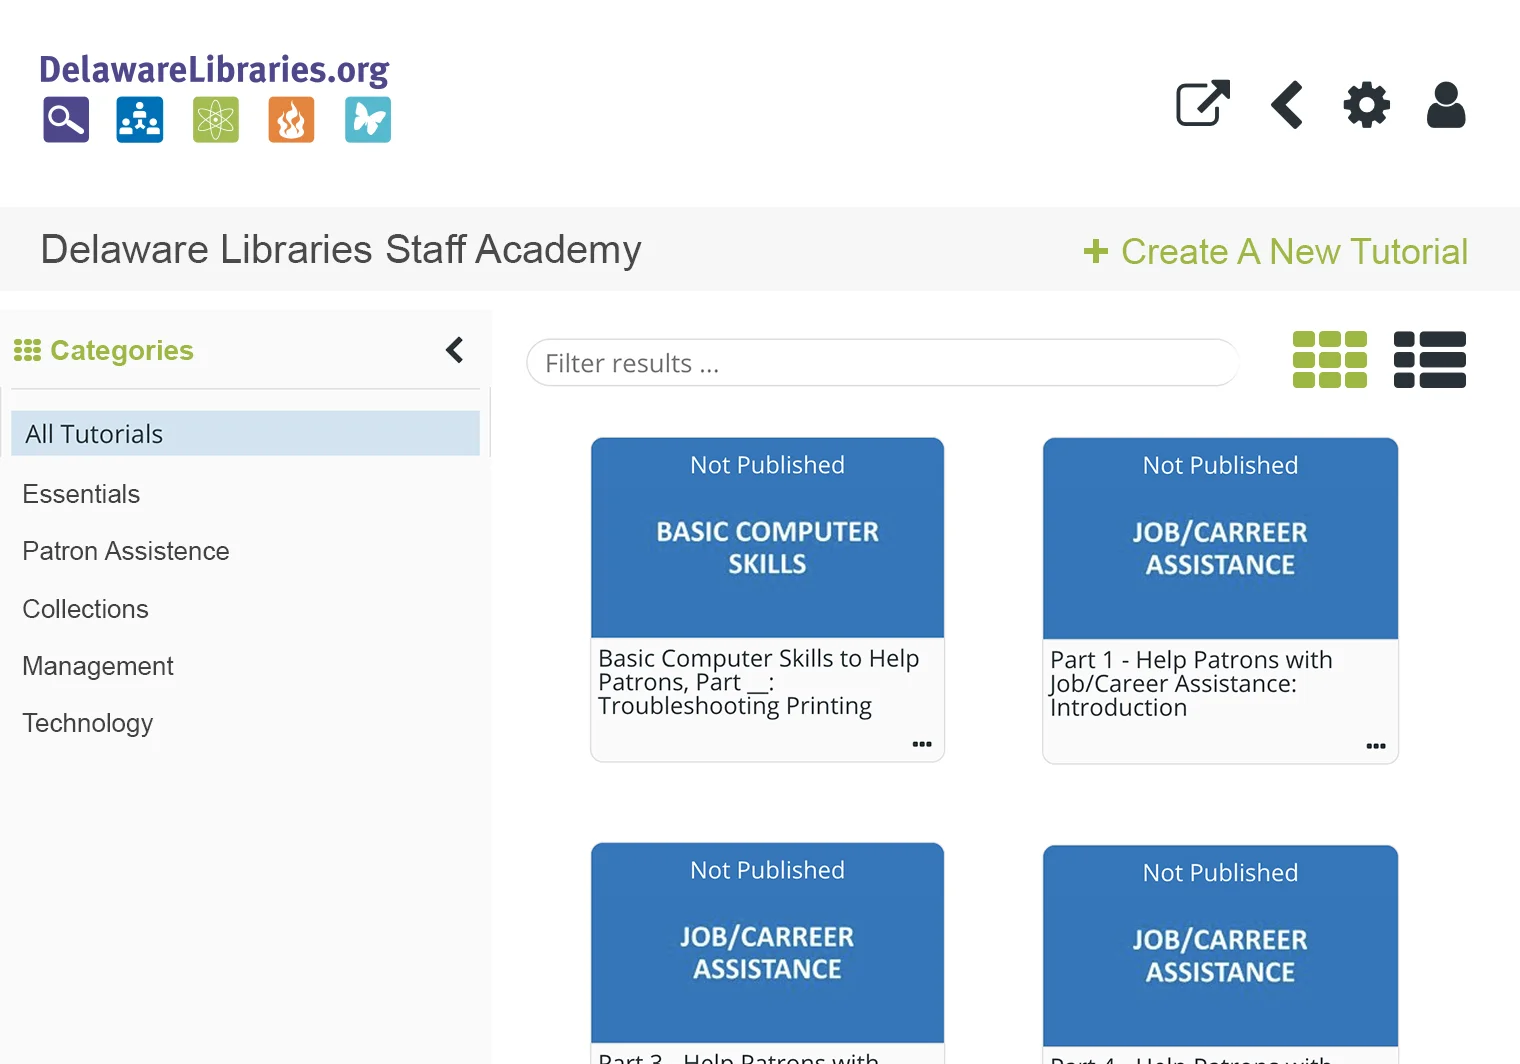Click the Delaware Libraries Staff Academy heading
1520x1064 pixels.
(x=341, y=249)
